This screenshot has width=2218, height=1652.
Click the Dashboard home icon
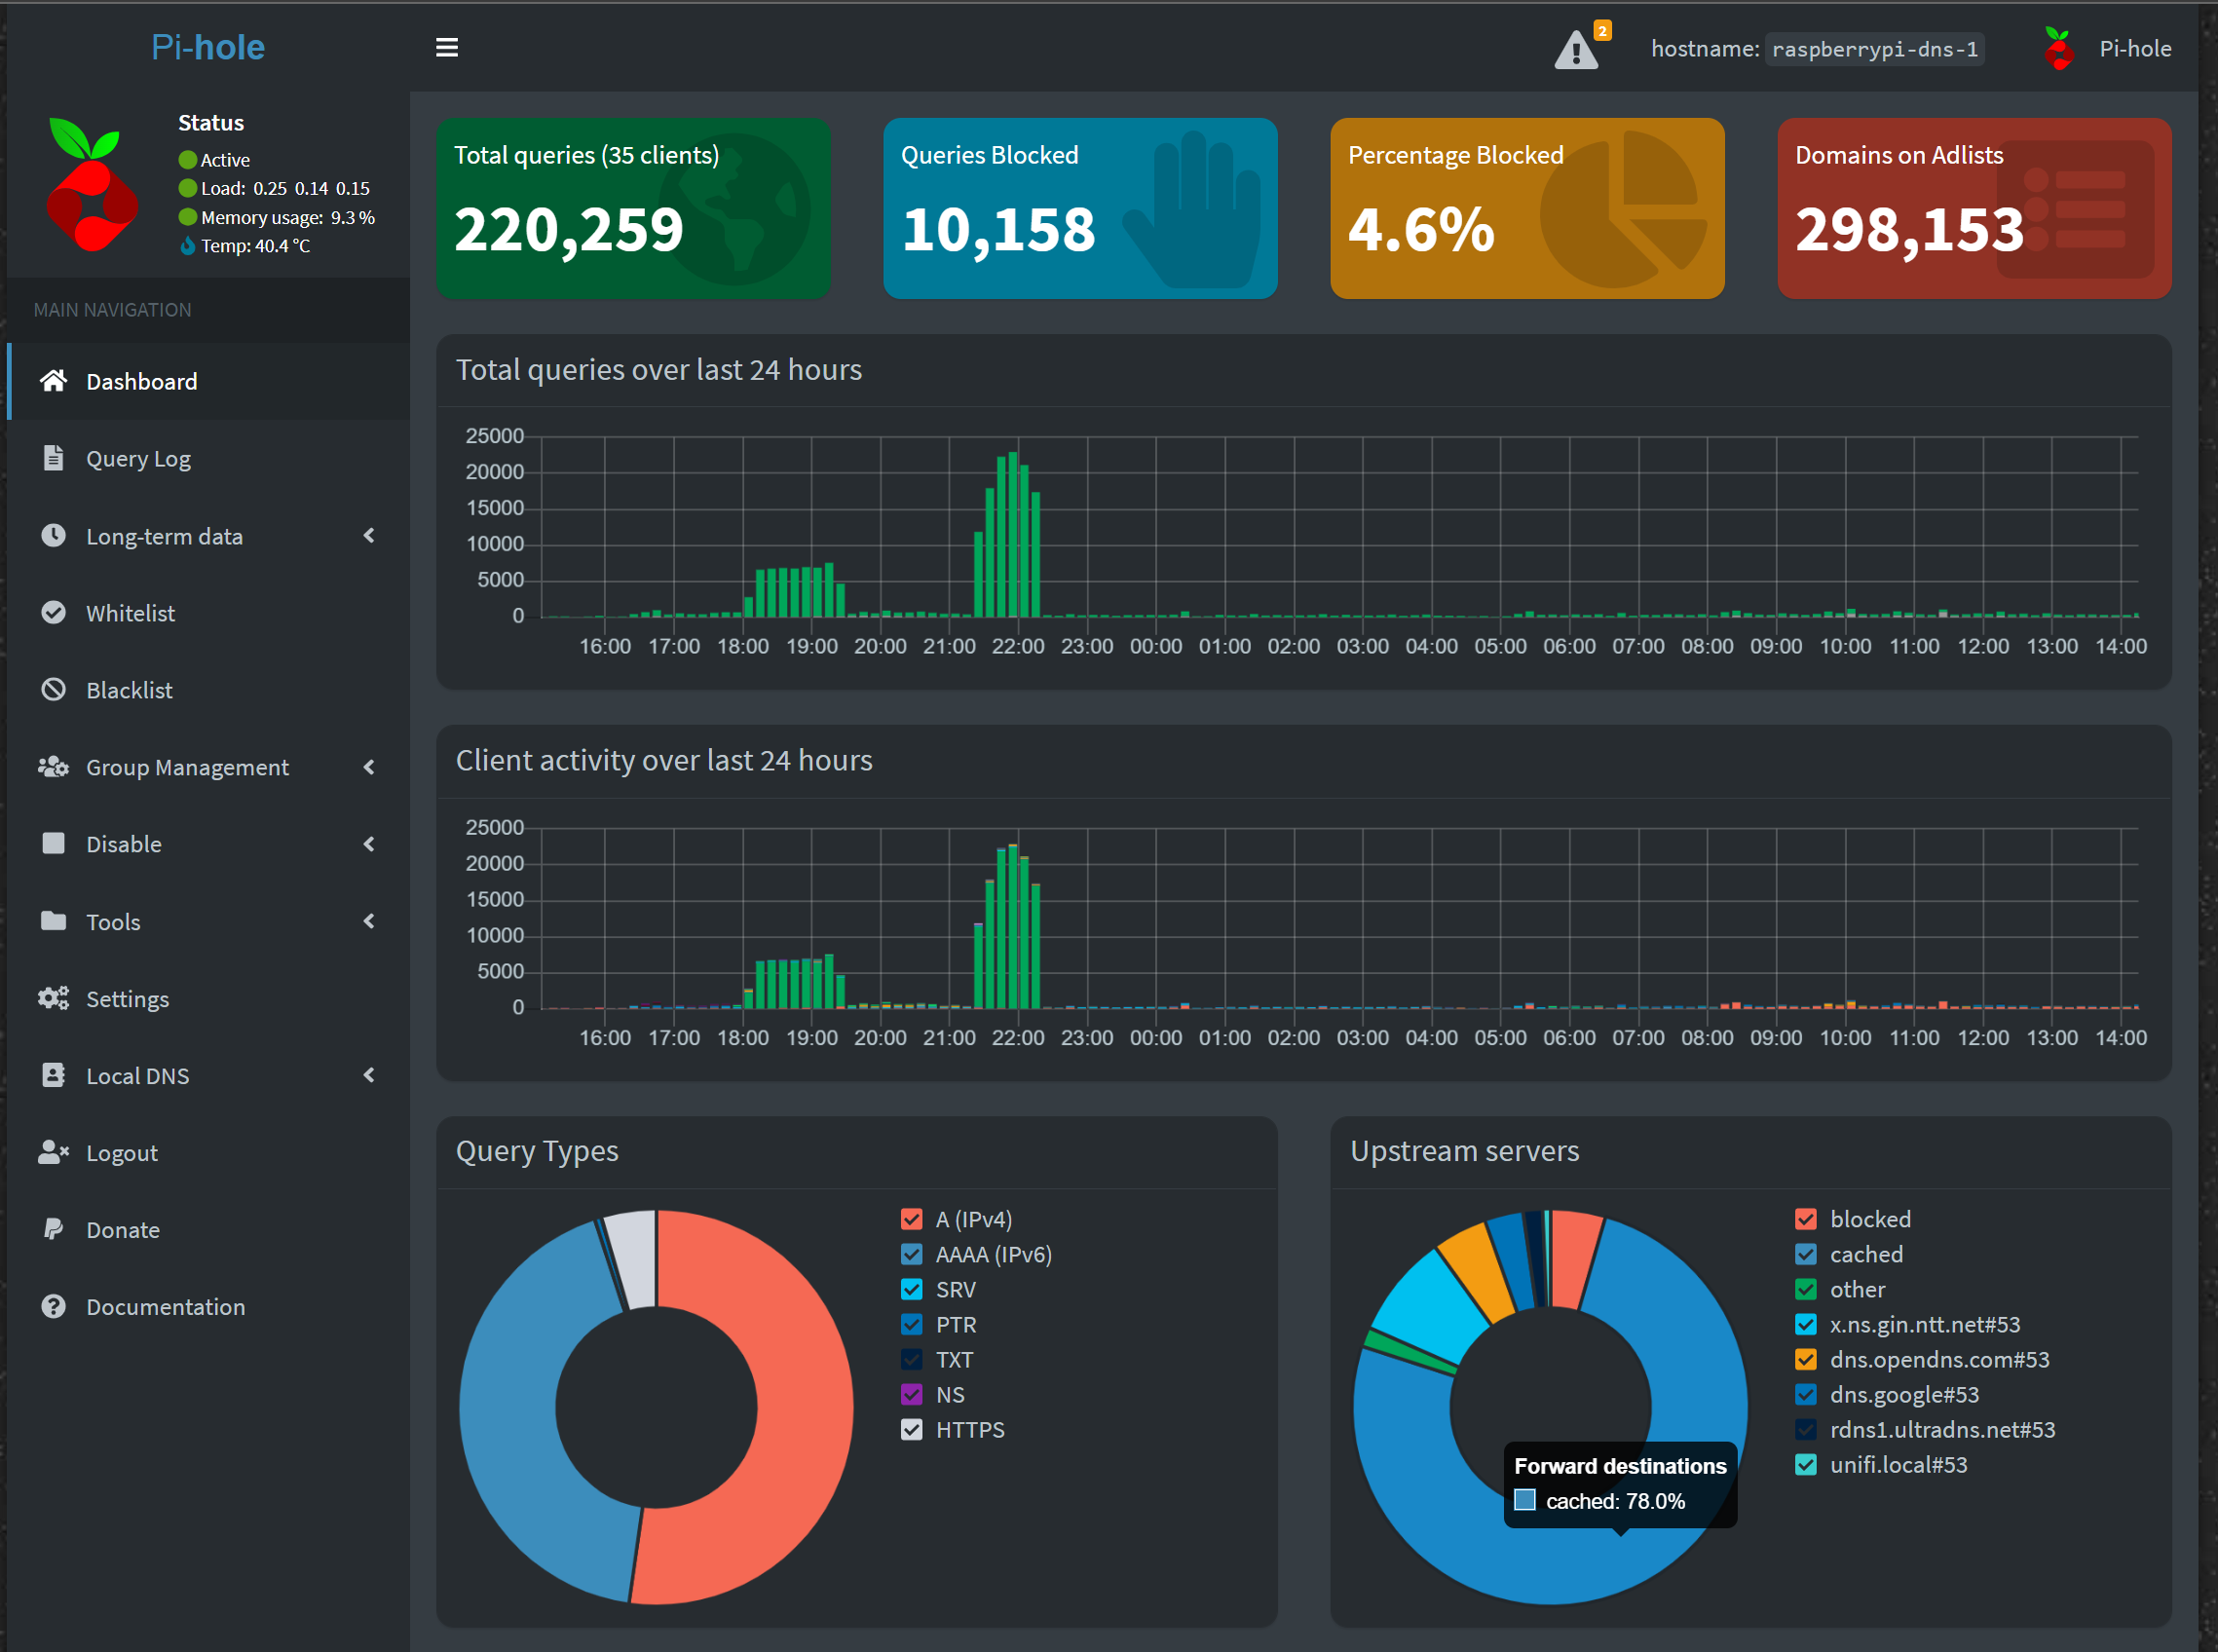point(53,381)
